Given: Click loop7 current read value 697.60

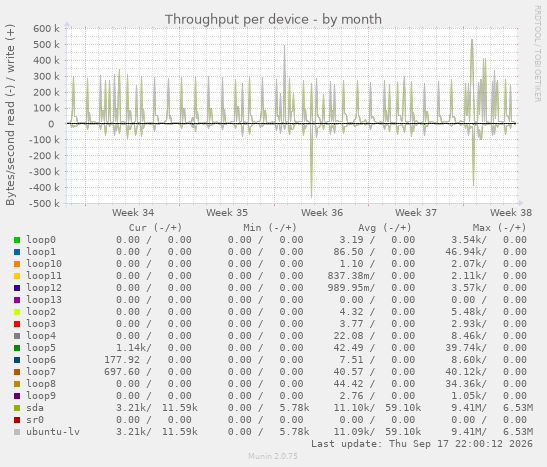Looking at the screenshot, I should coord(122,372).
